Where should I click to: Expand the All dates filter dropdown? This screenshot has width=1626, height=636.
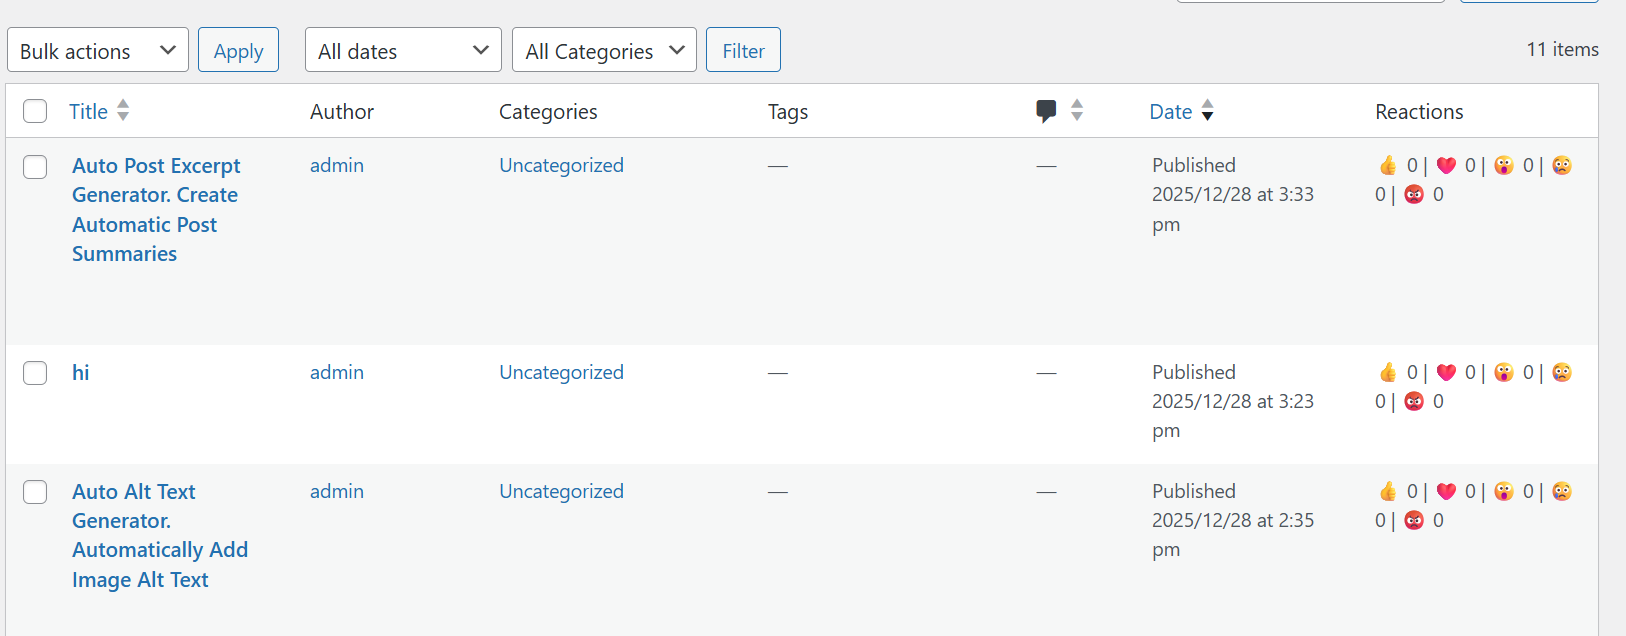coord(403,50)
